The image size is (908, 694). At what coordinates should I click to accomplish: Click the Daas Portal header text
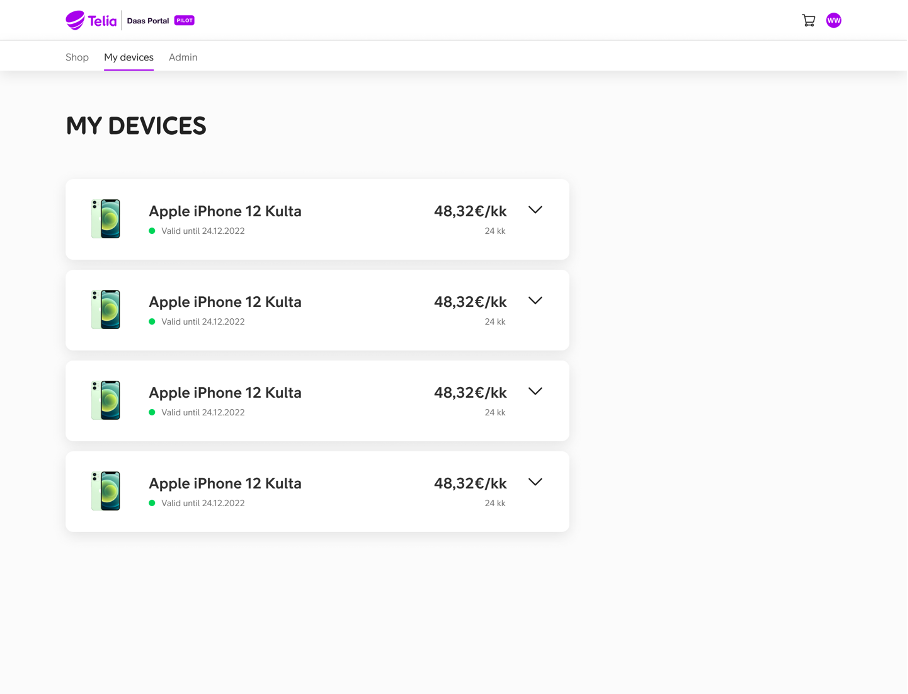(148, 21)
